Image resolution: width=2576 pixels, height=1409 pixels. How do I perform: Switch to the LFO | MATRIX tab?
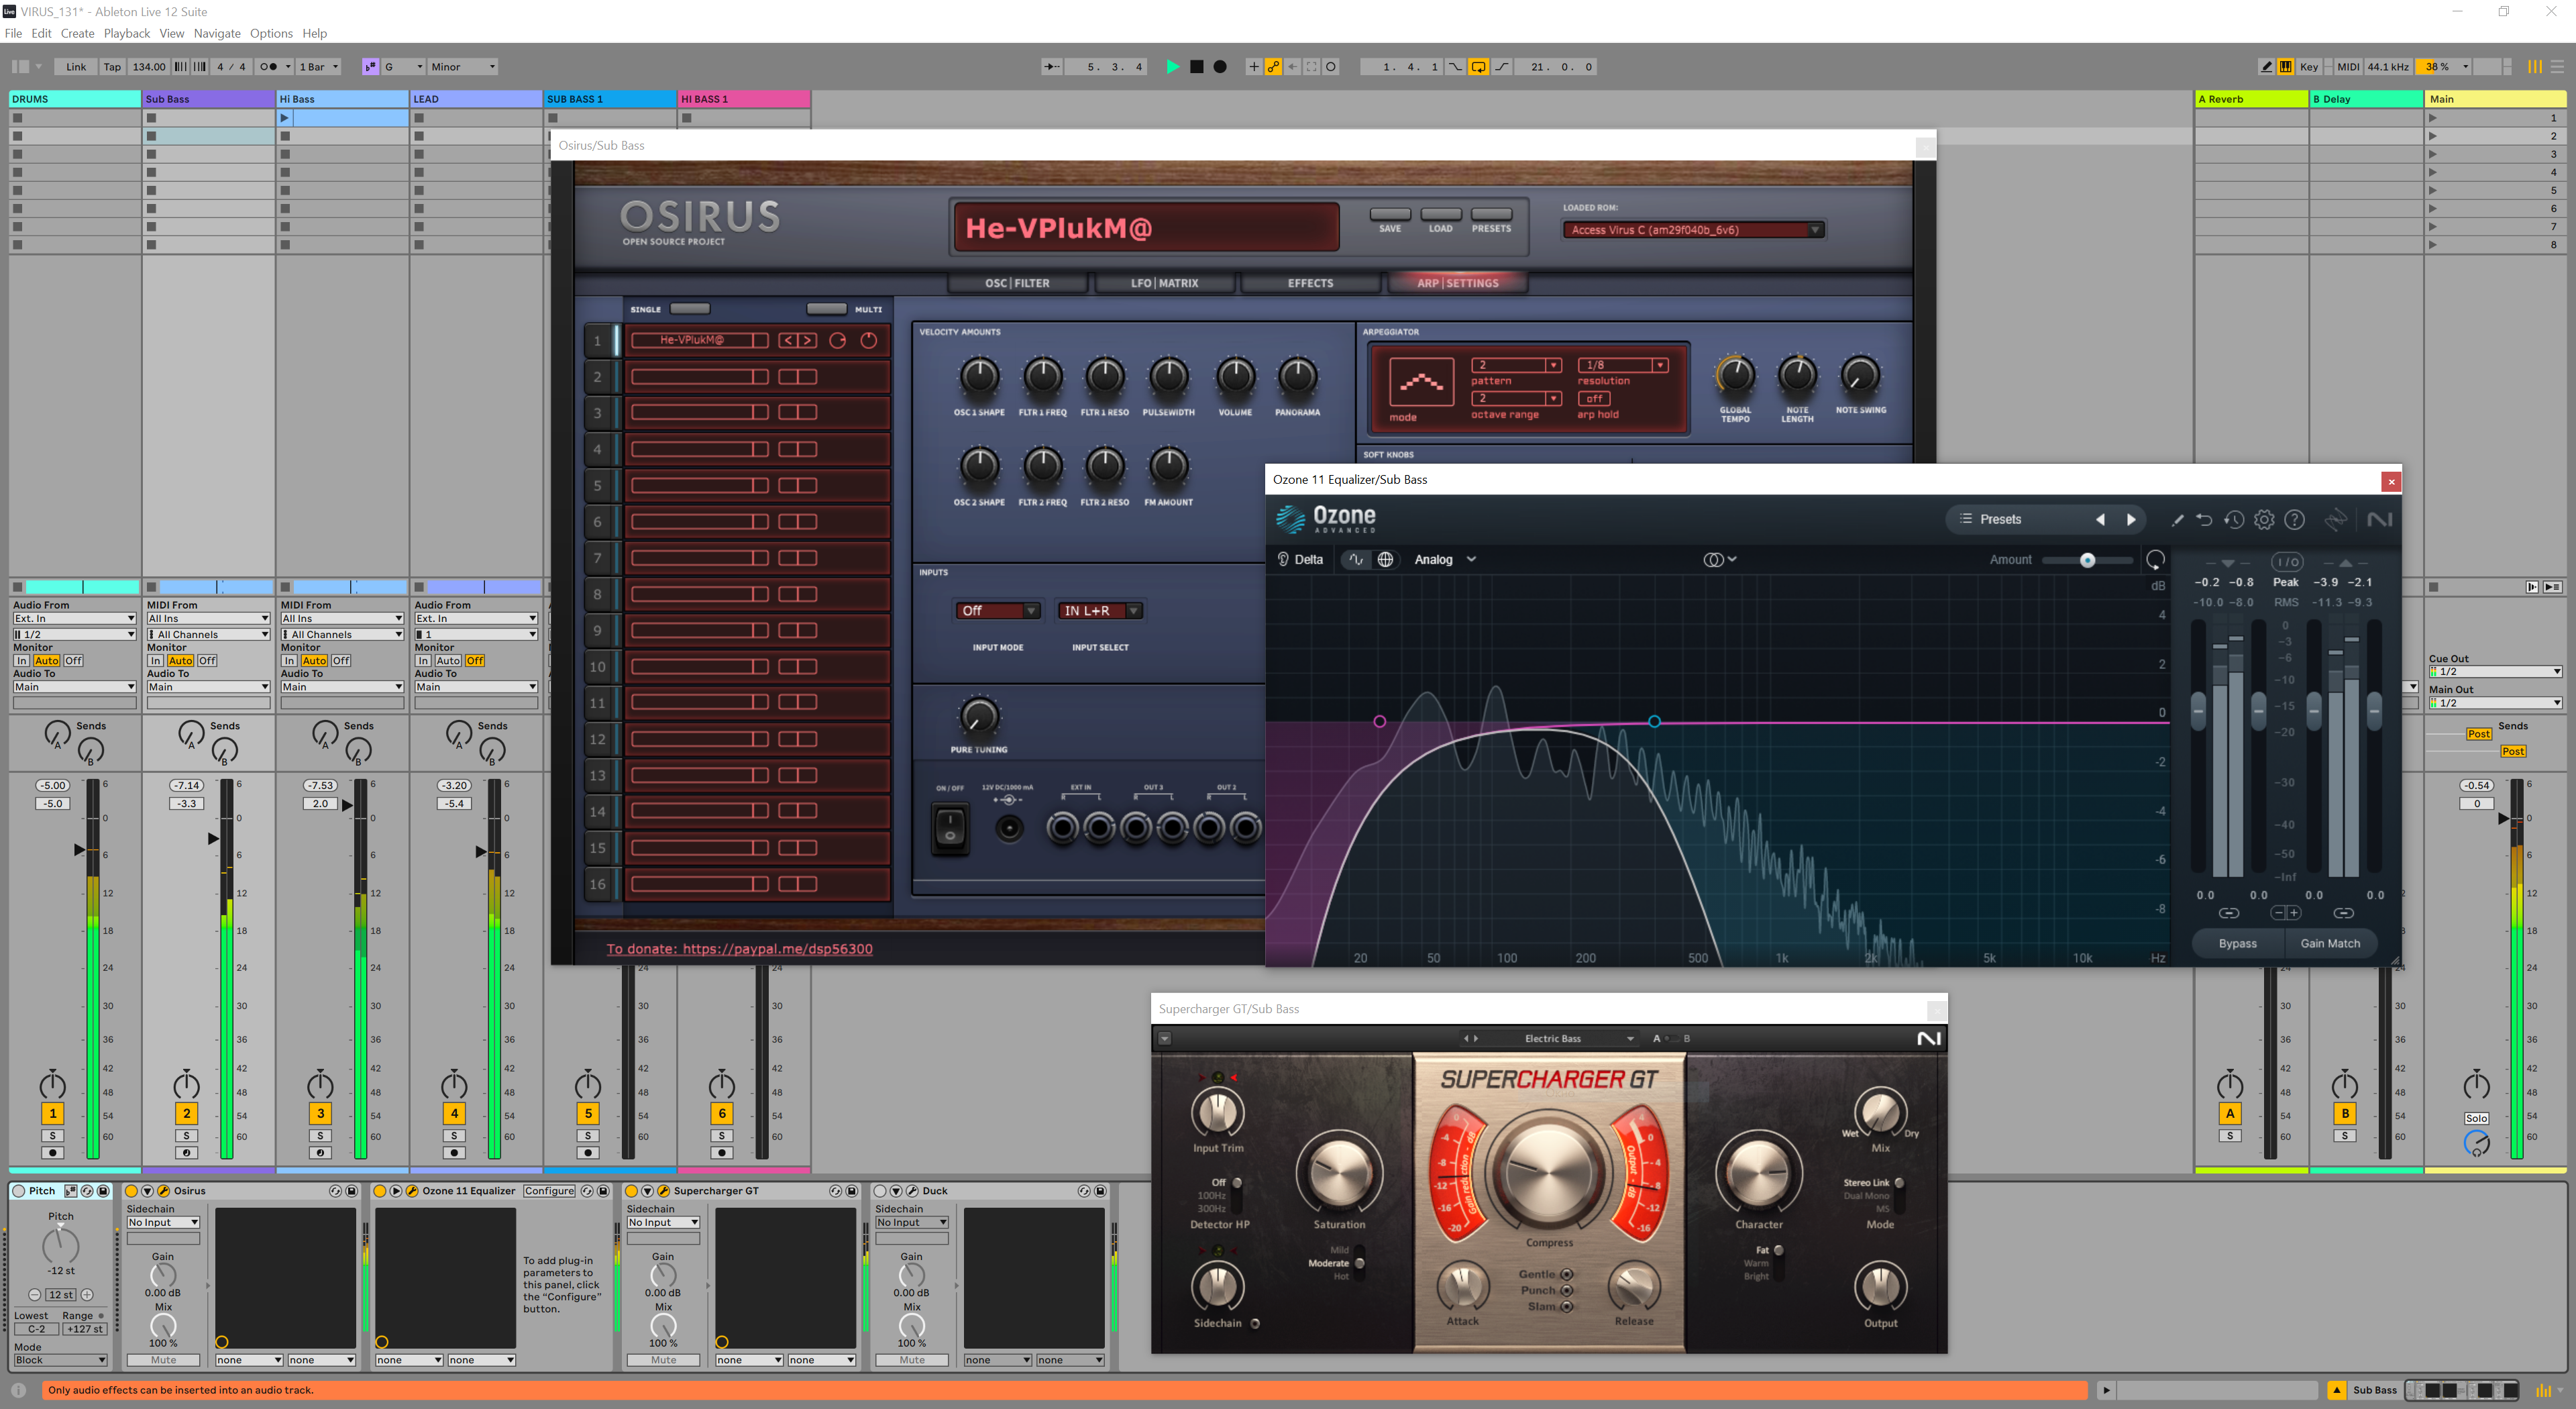click(x=1164, y=283)
